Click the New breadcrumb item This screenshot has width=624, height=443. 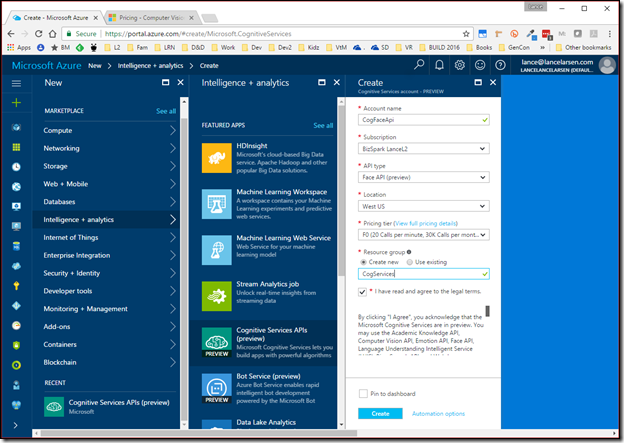pyautogui.click(x=95, y=66)
